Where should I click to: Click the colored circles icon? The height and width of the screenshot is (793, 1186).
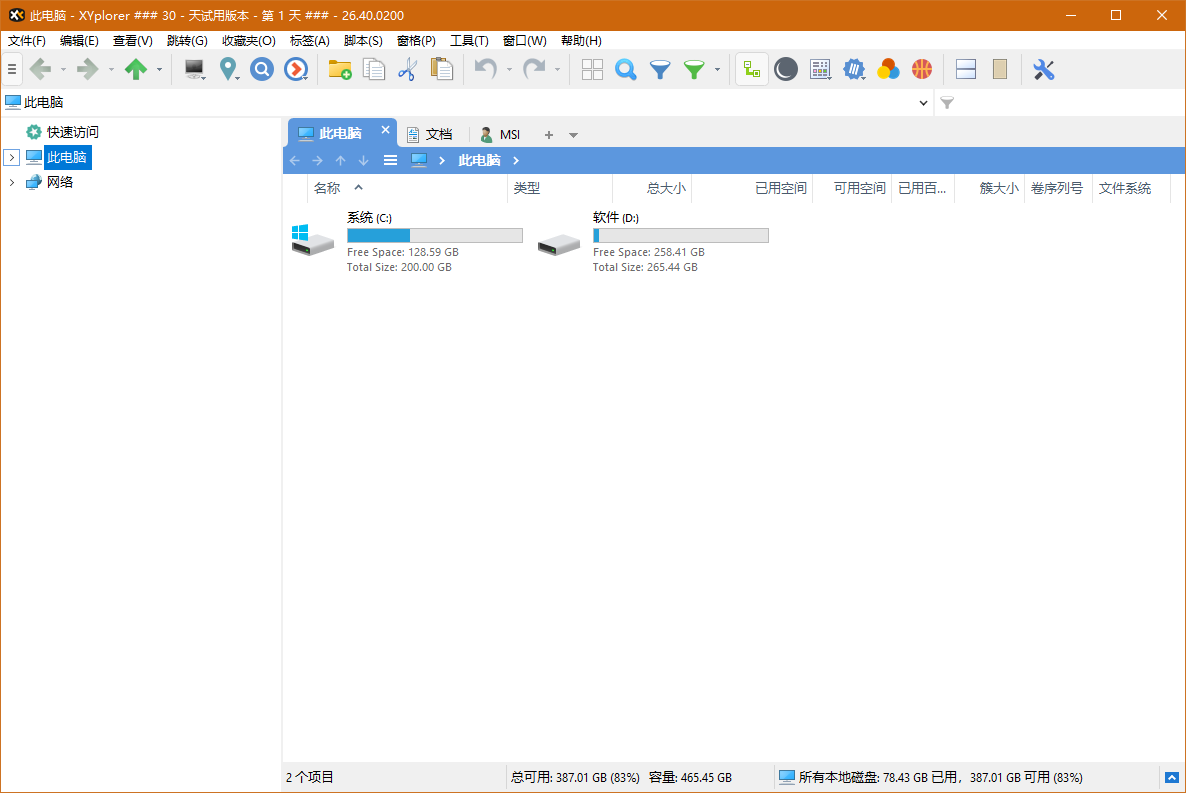(888, 70)
